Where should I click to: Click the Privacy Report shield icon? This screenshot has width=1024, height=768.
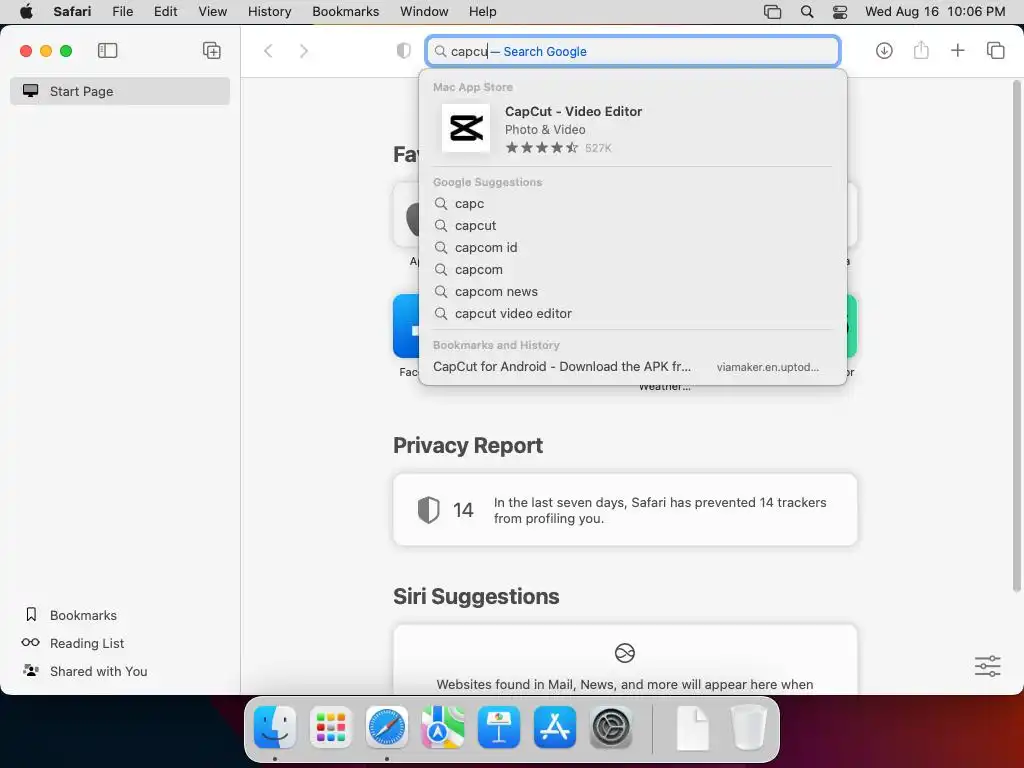click(x=428, y=509)
